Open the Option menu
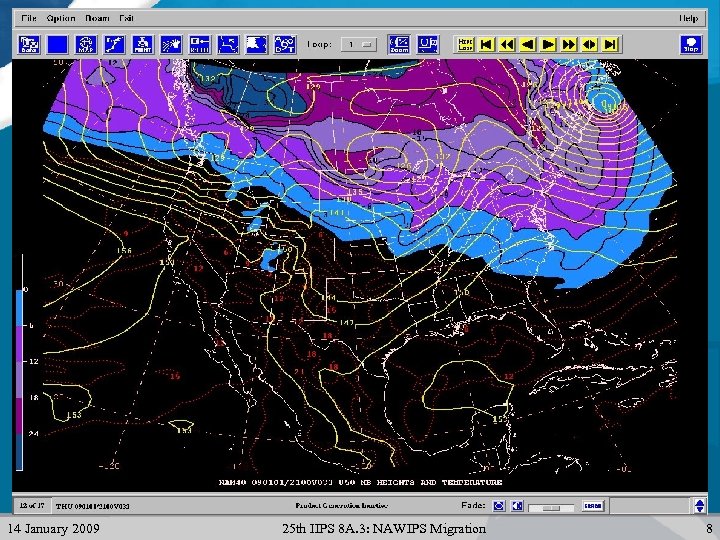Viewport: 720px width, 540px height. coord(61,18)
